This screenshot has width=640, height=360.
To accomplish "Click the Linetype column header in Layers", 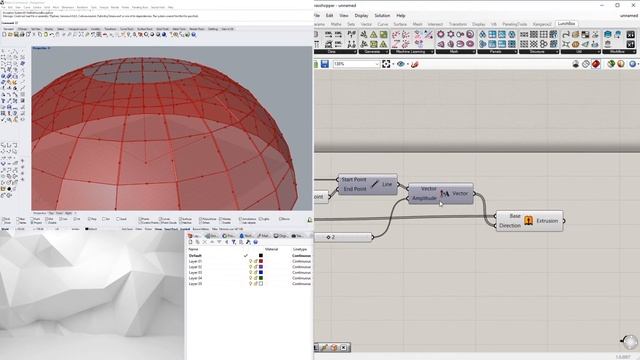I will pyautogui.click(x=300, y=249).
